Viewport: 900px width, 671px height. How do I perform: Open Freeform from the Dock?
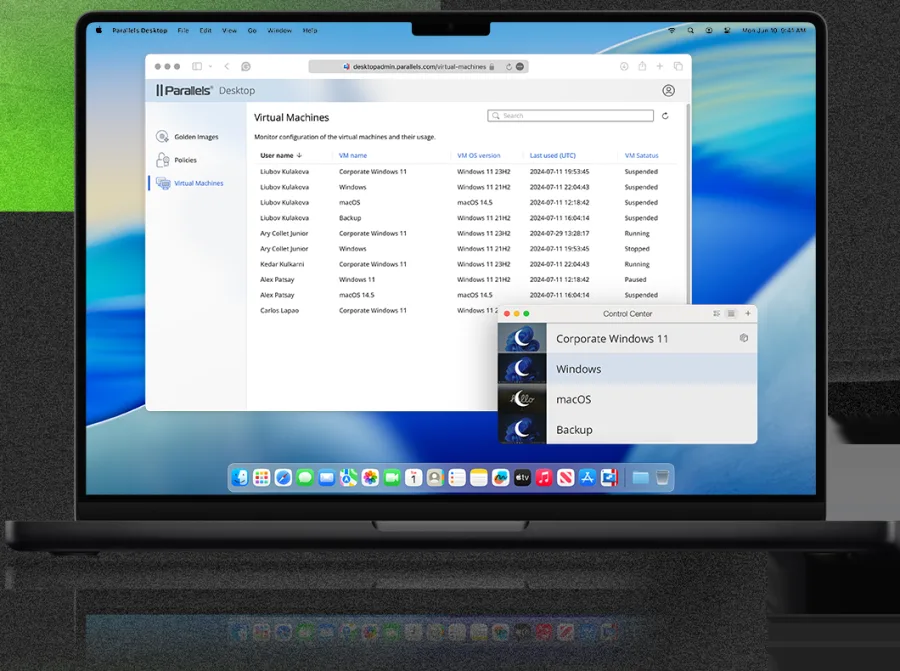[x=501, y=478]
